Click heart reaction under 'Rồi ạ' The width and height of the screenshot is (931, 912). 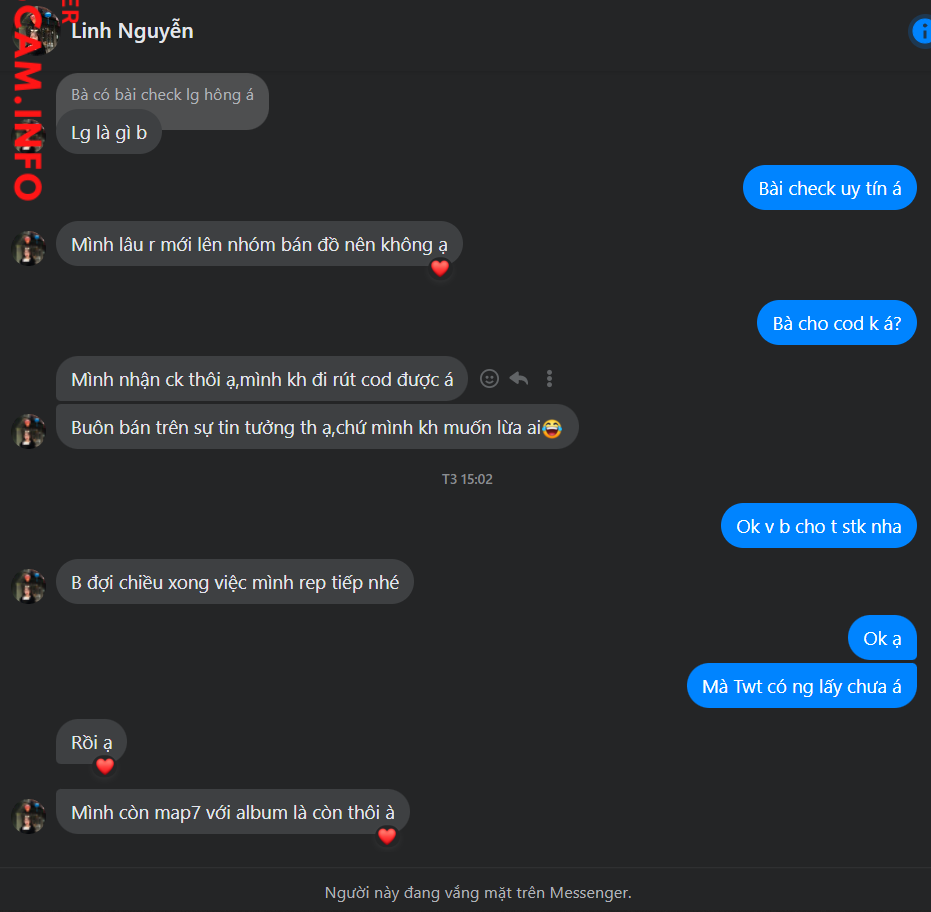tap(105, 766)
